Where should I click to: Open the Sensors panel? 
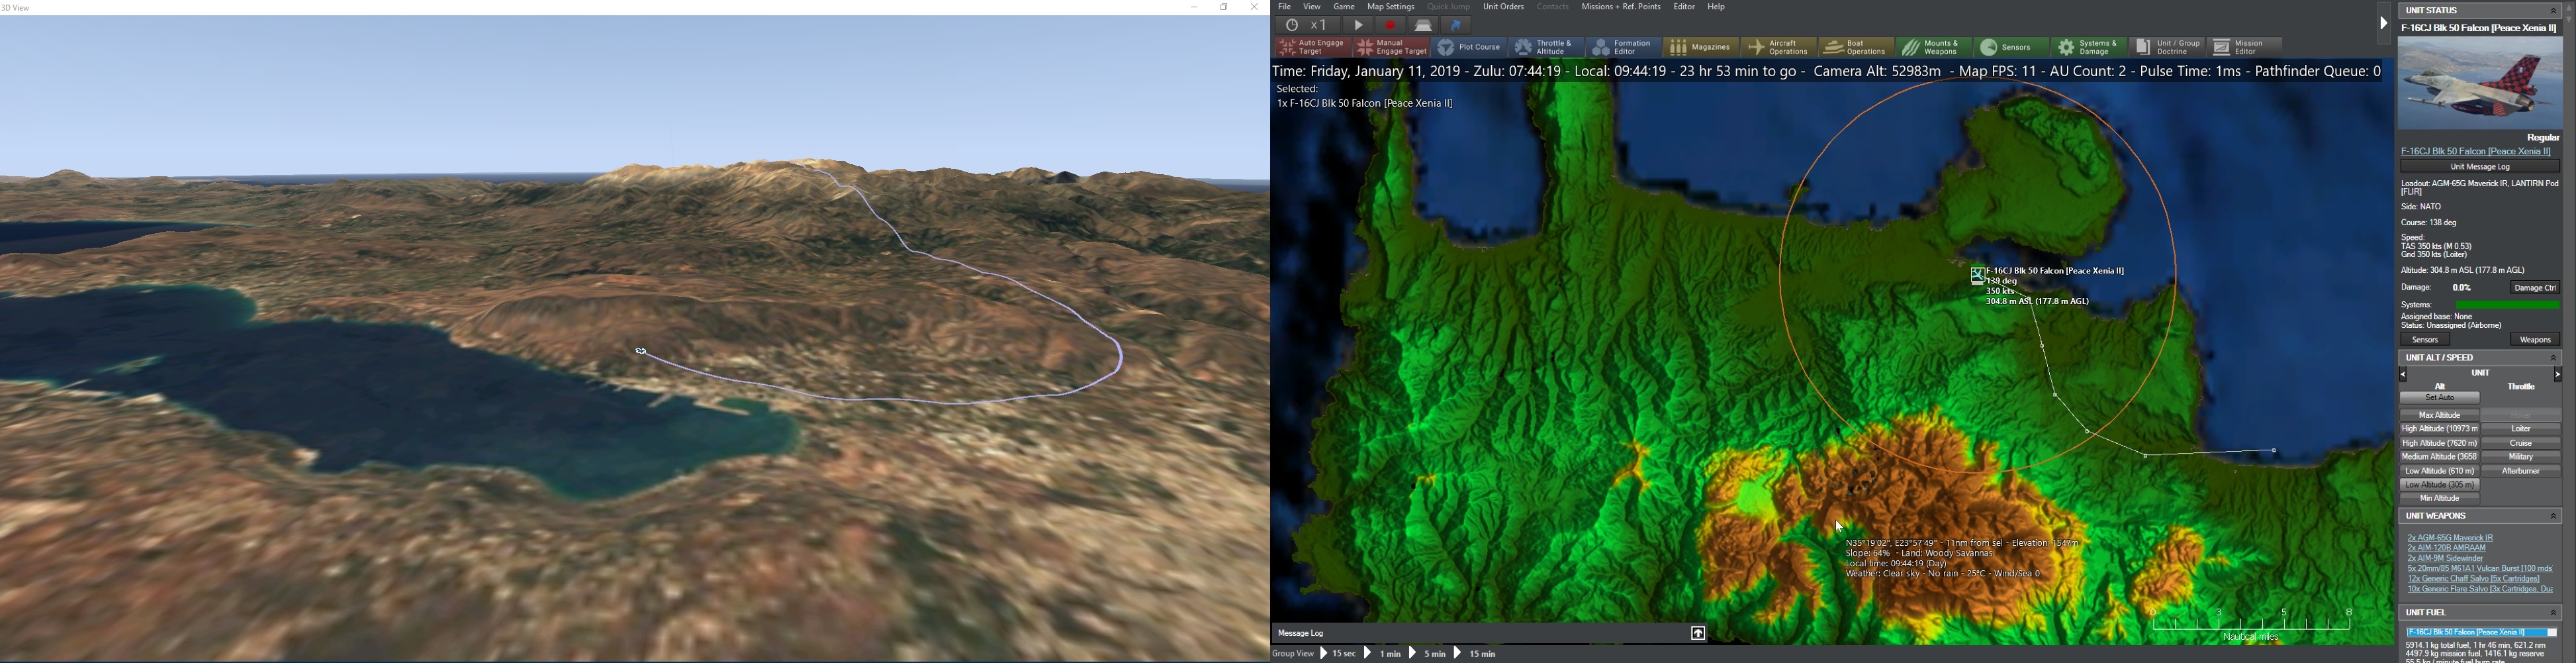(x=2011, y=46)
